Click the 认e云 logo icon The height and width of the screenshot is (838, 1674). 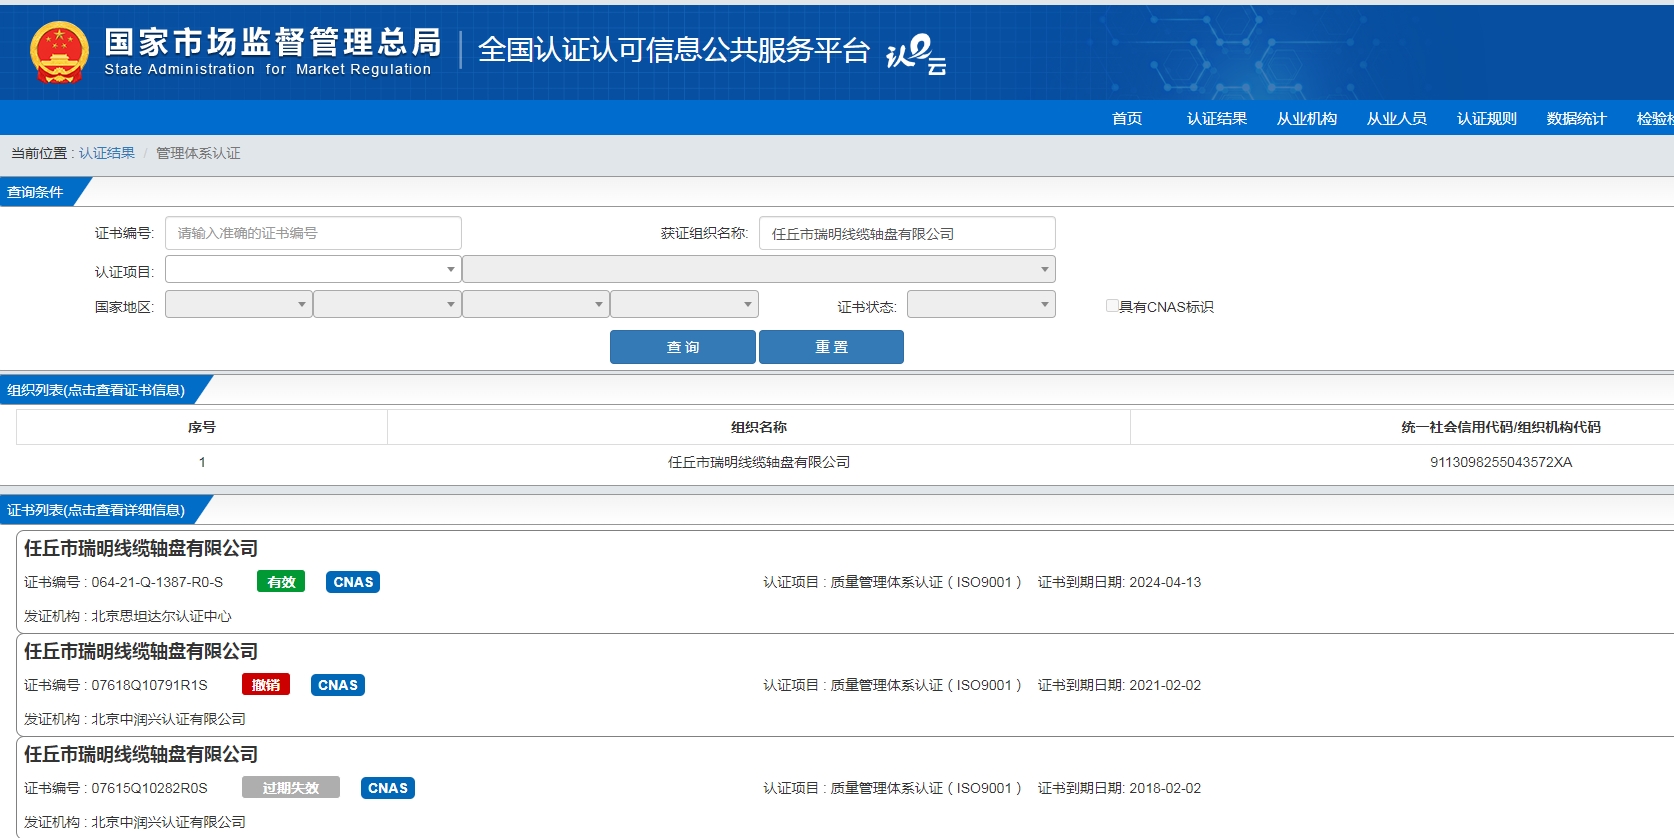916,54
